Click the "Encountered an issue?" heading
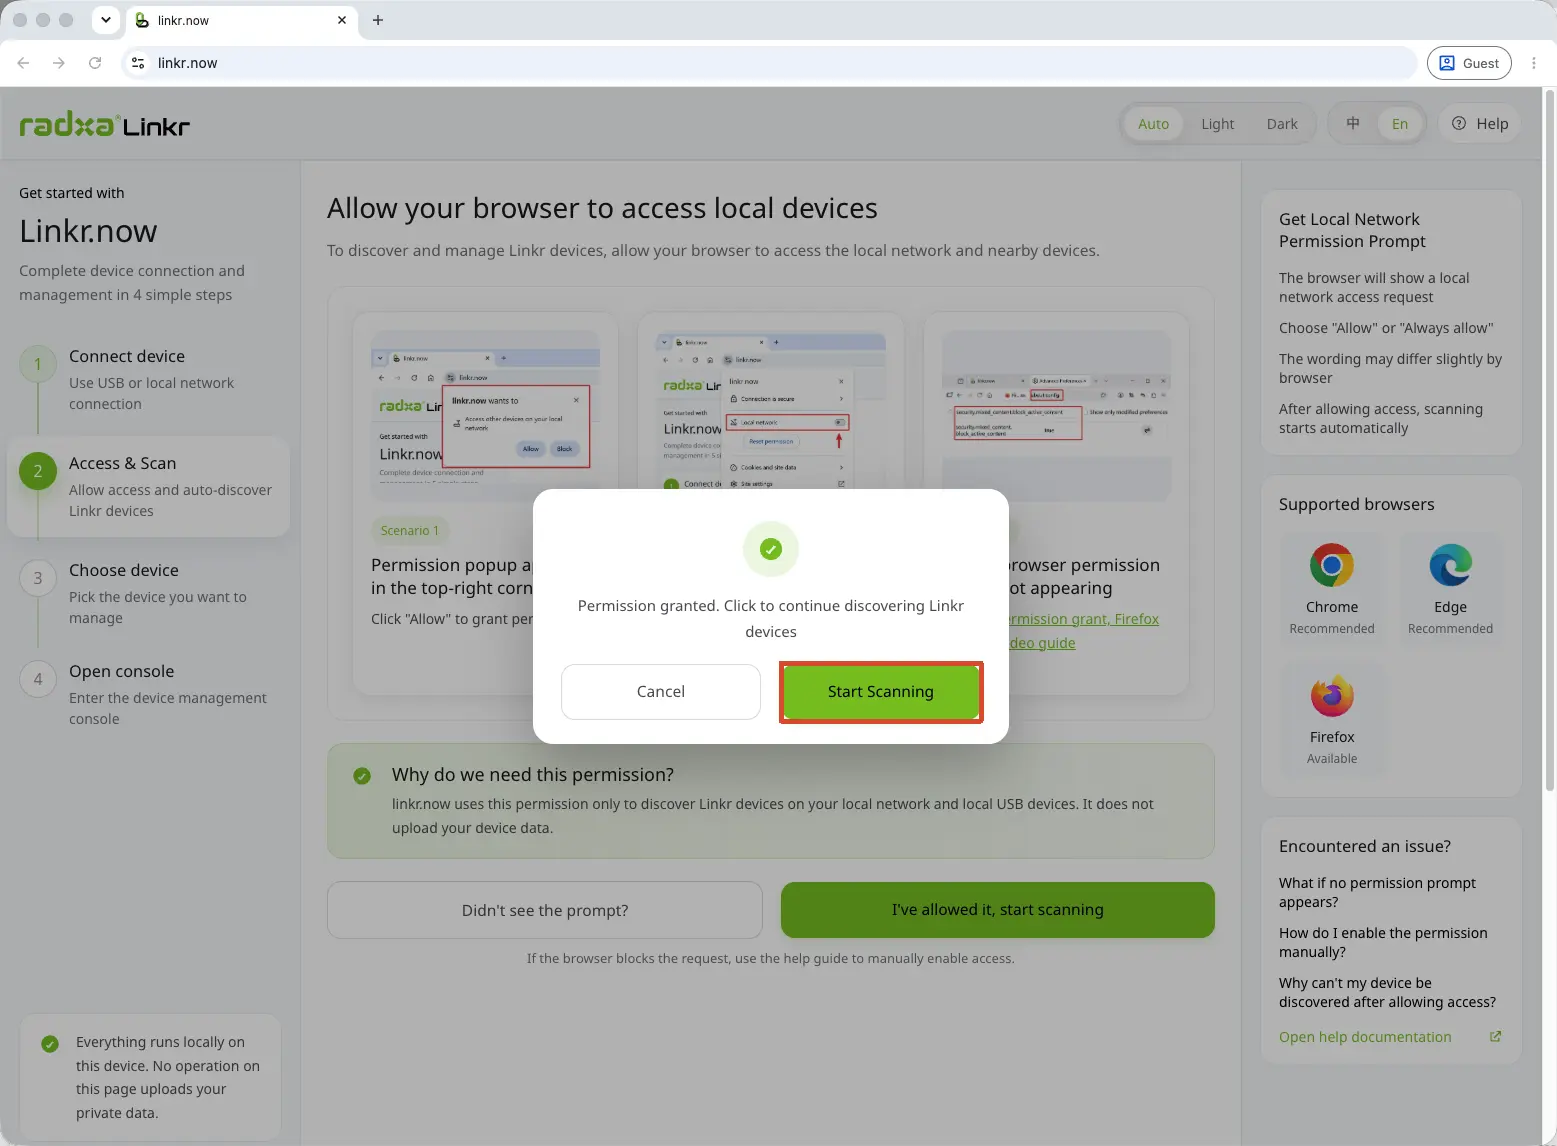The height and width of the screenshot is (1146, 1557). pyautogui.click(x=1364, y=847)
